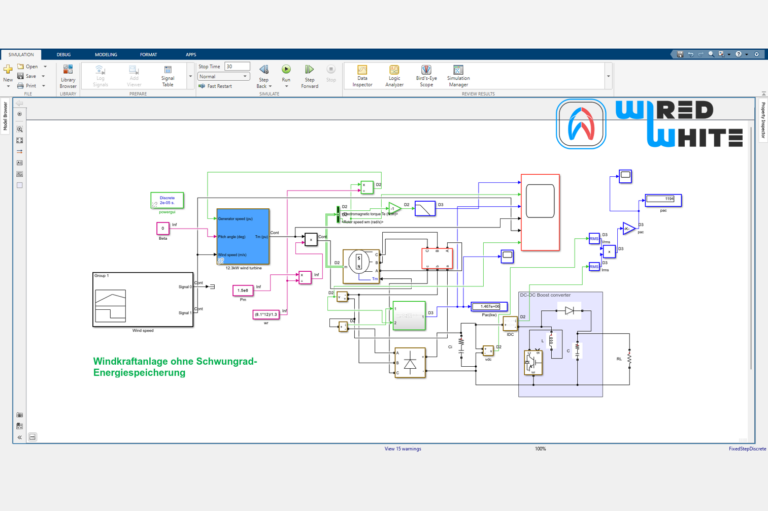Switch to the Modeling tab

click(106, 54)
